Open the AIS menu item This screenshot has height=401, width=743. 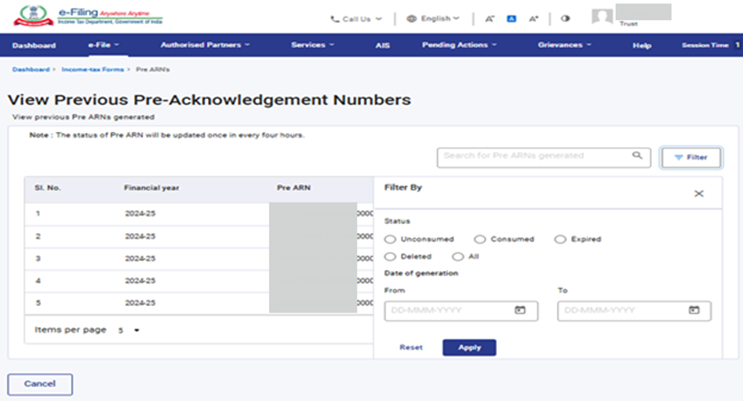(382, 45)
